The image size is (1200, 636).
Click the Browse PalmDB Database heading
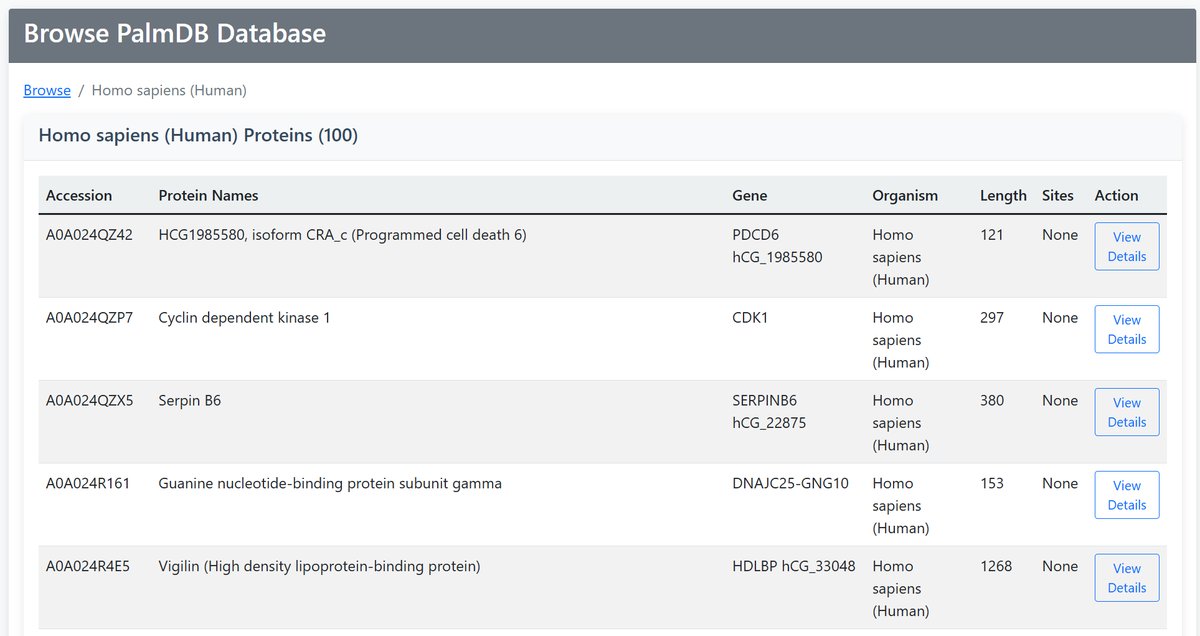pos(175,34)
